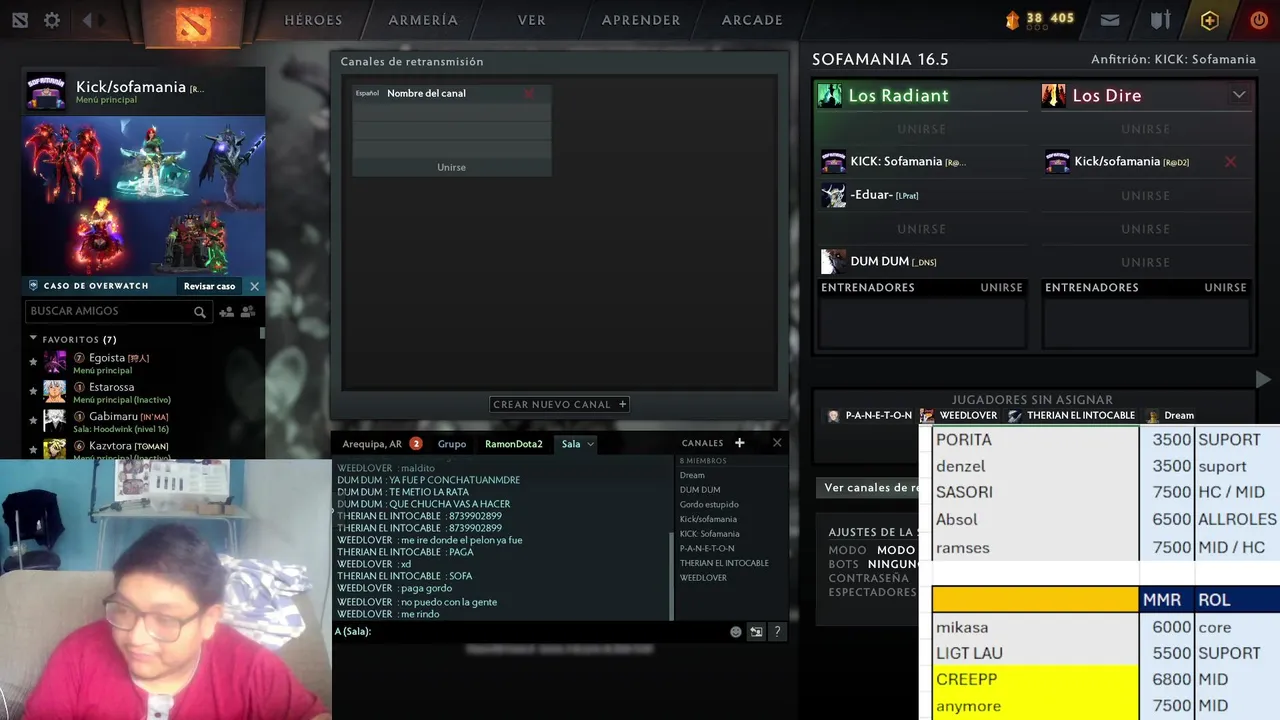Select unassigned player P-A-N-E-T-O-N
Image resolution: width=1280 pixels, height=720 pixels.
click(870, 416)
